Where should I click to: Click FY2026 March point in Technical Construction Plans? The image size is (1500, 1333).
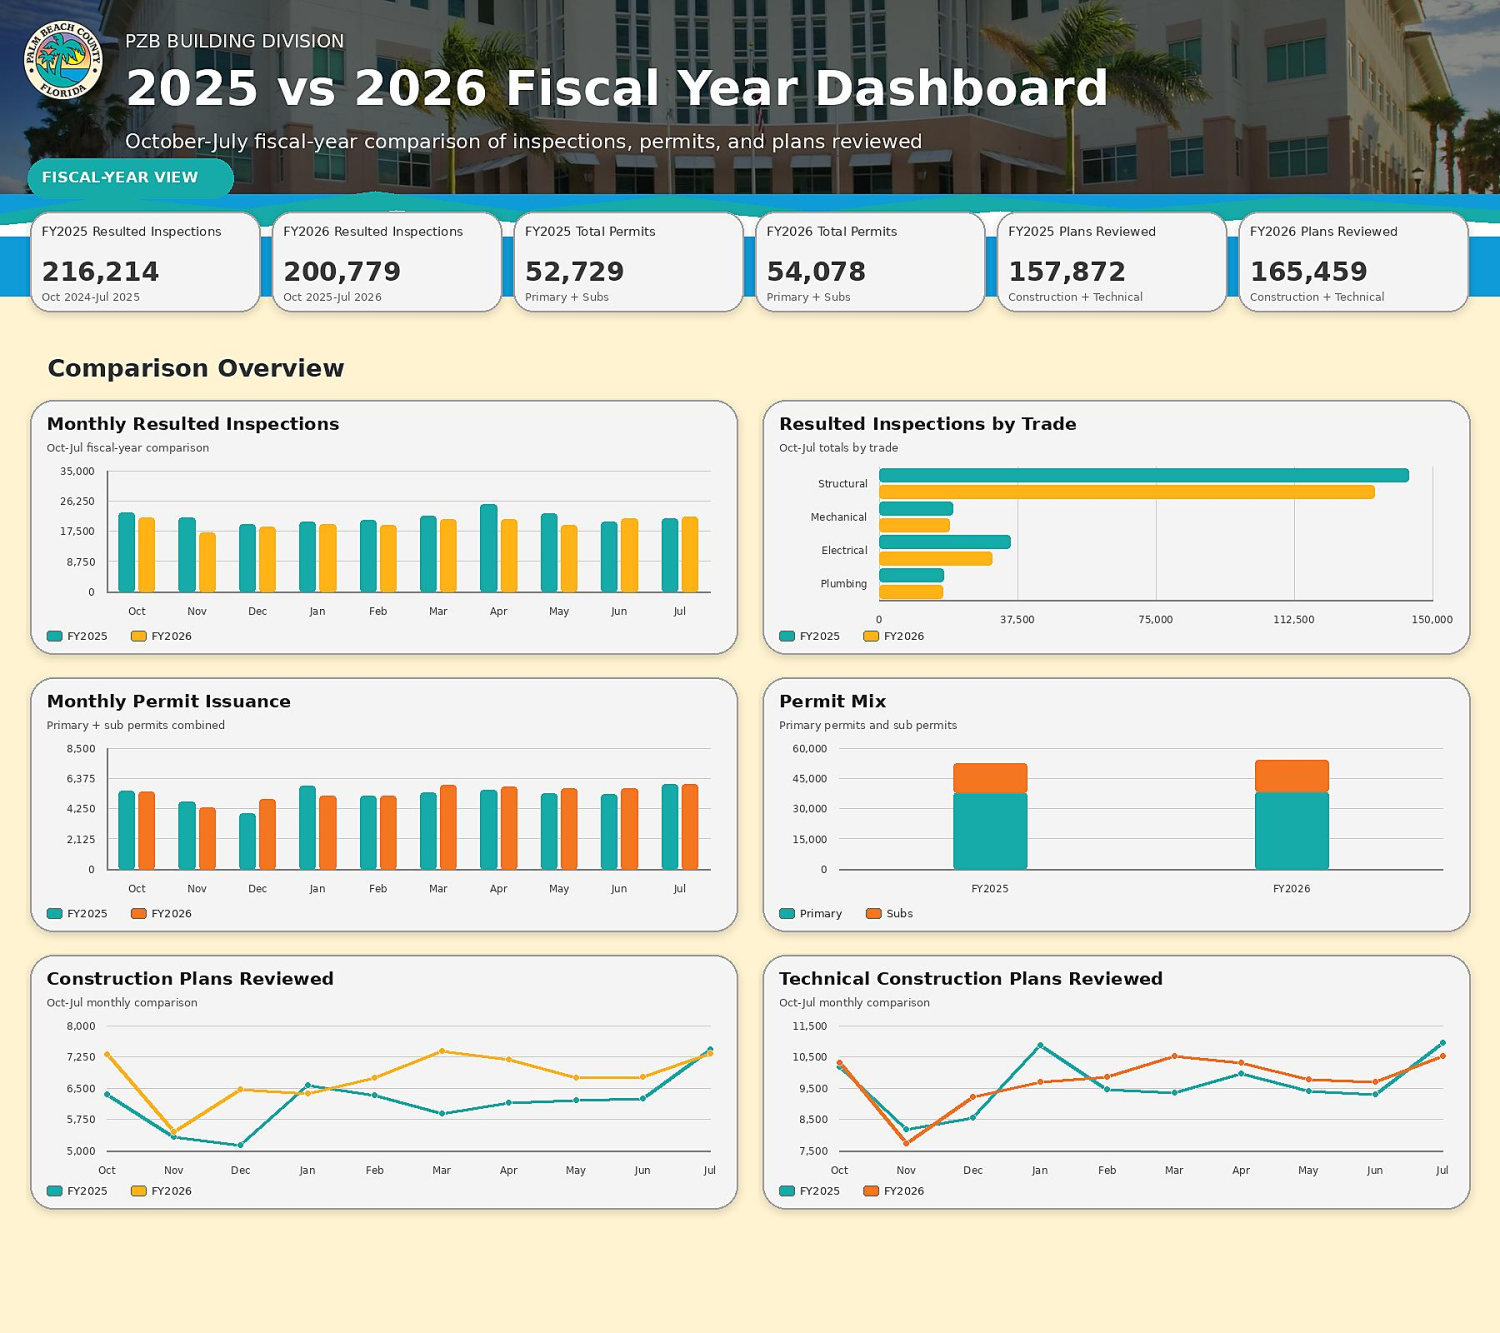[x=1174, y=1056]
